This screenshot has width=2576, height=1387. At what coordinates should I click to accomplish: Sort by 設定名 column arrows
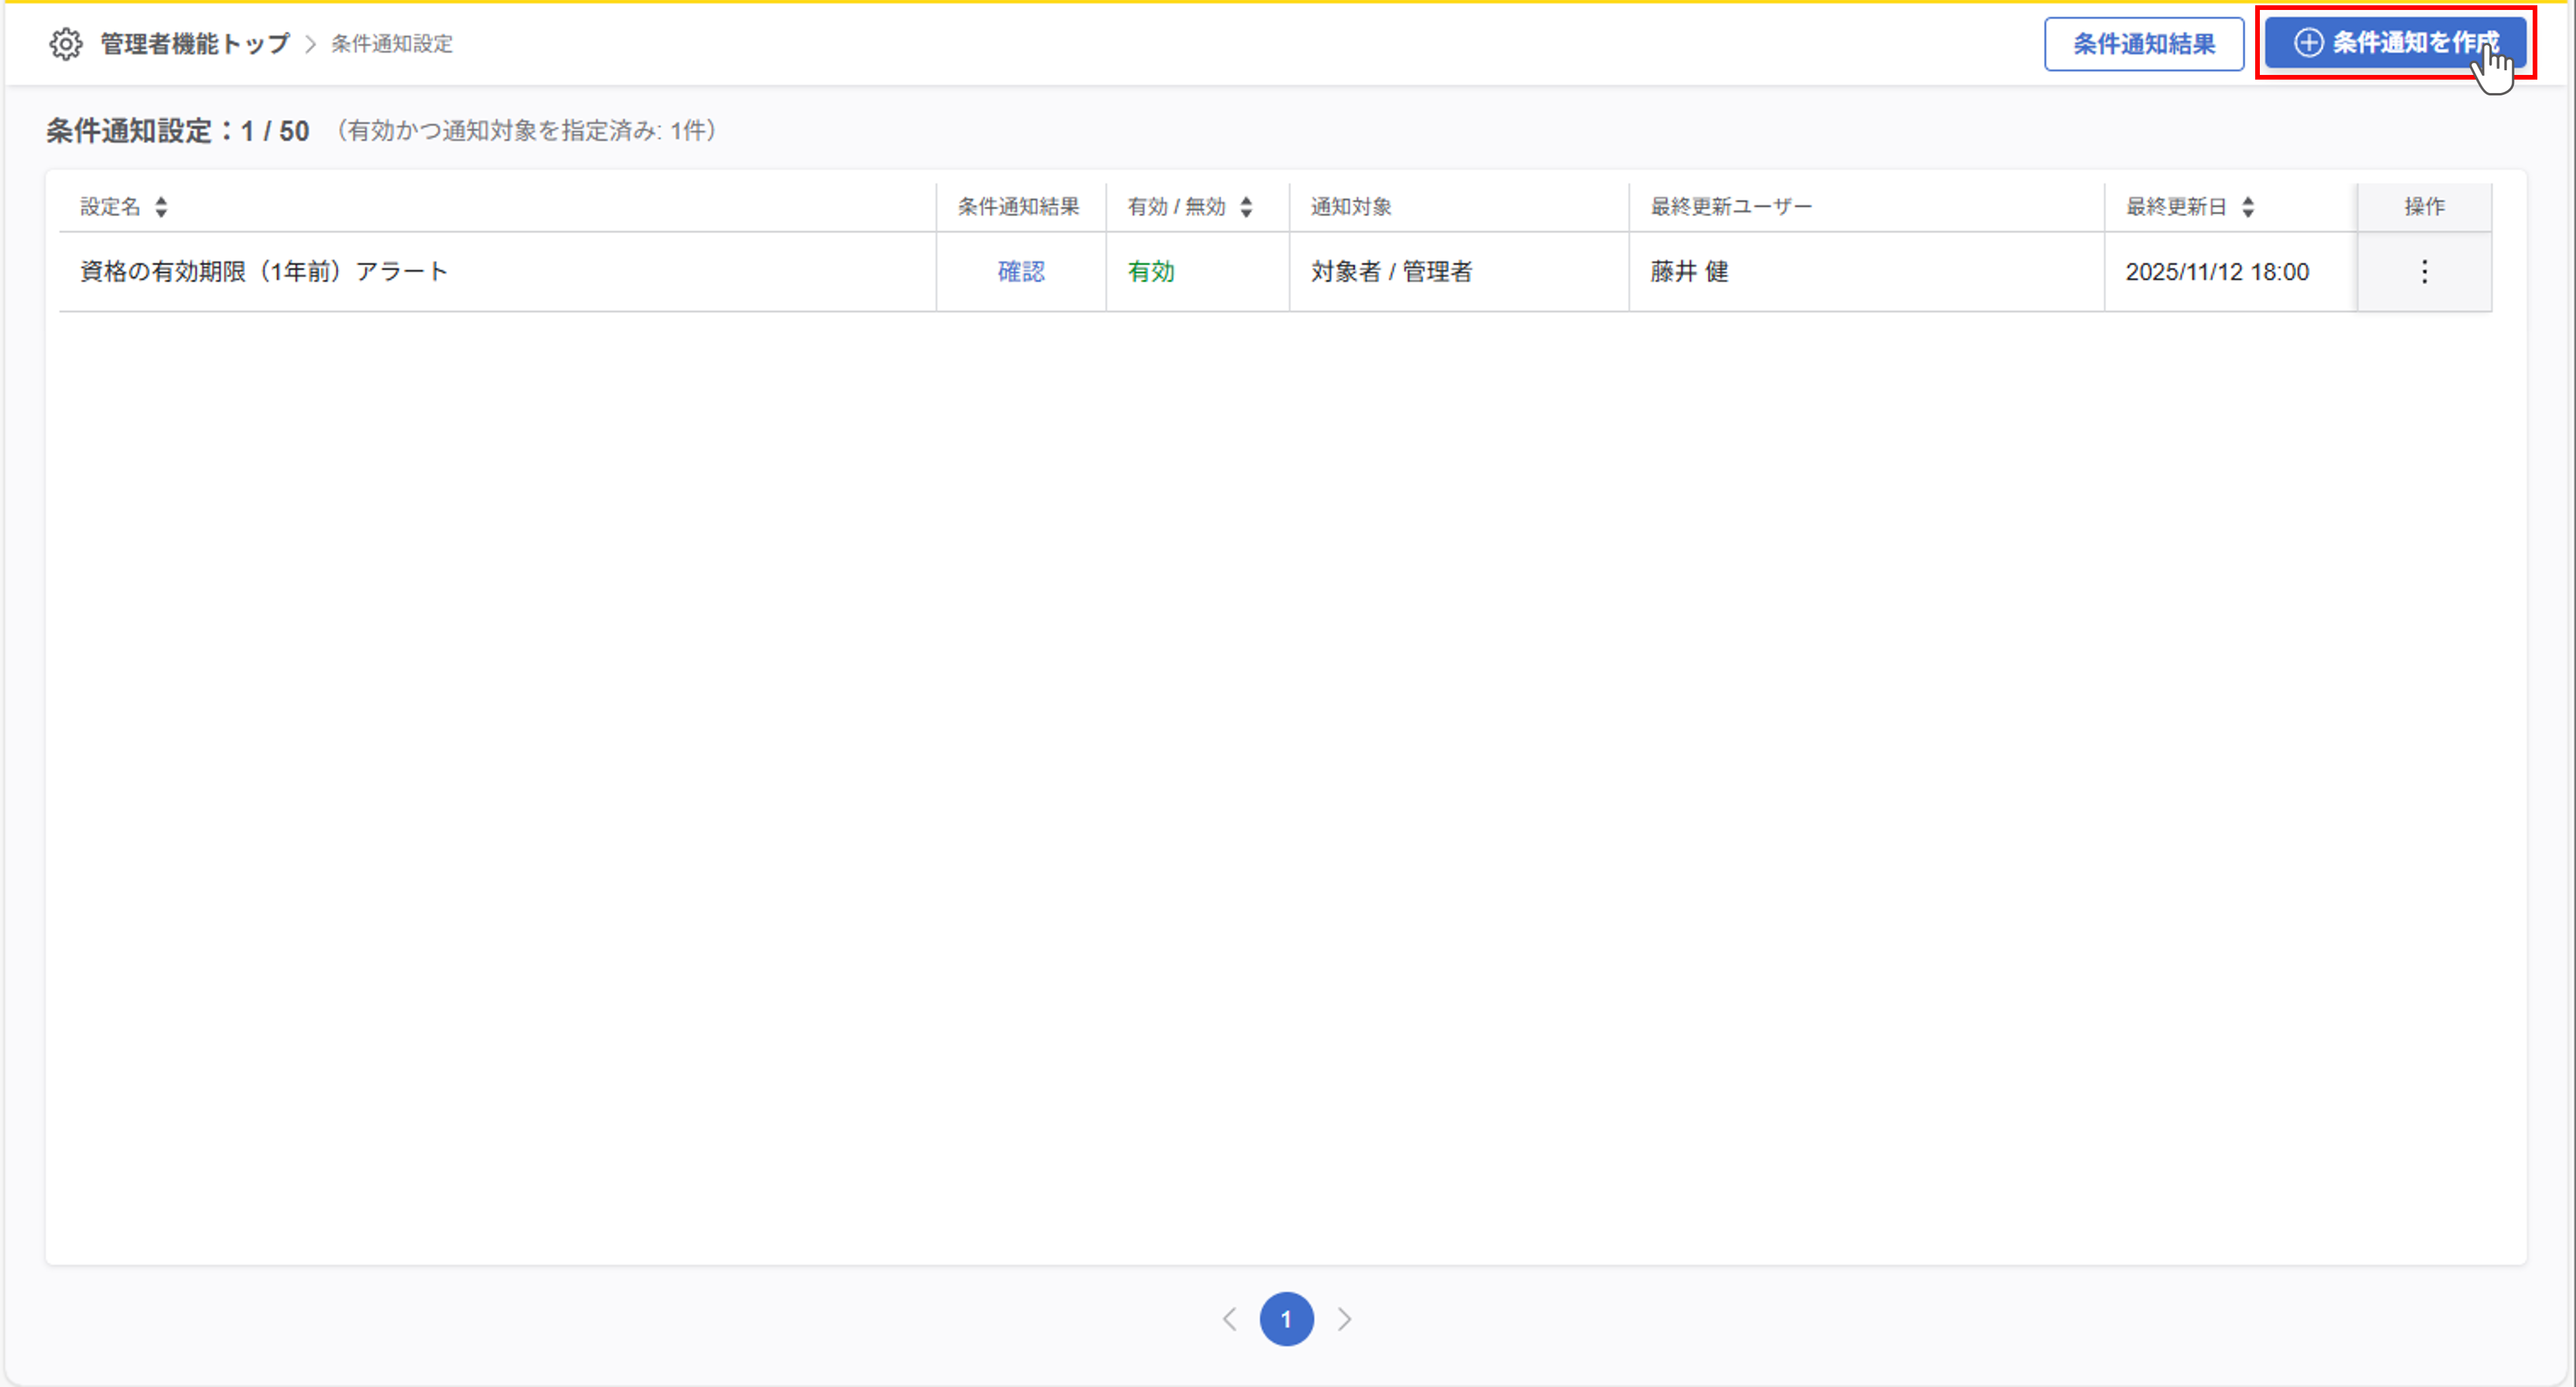point(161,207)
